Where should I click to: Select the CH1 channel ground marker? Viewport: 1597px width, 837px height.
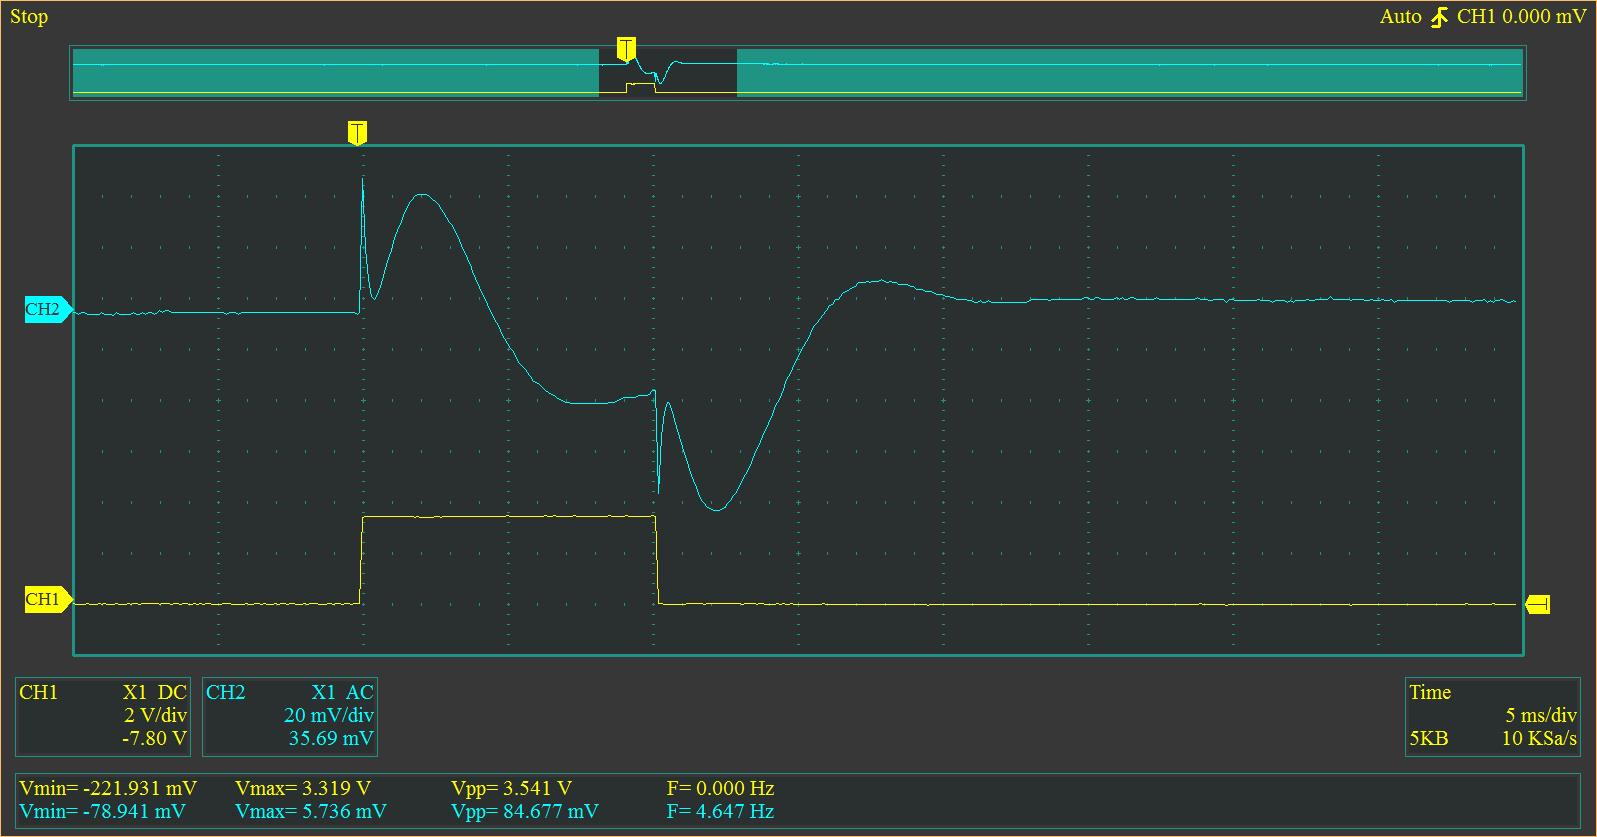coord(48,600)
